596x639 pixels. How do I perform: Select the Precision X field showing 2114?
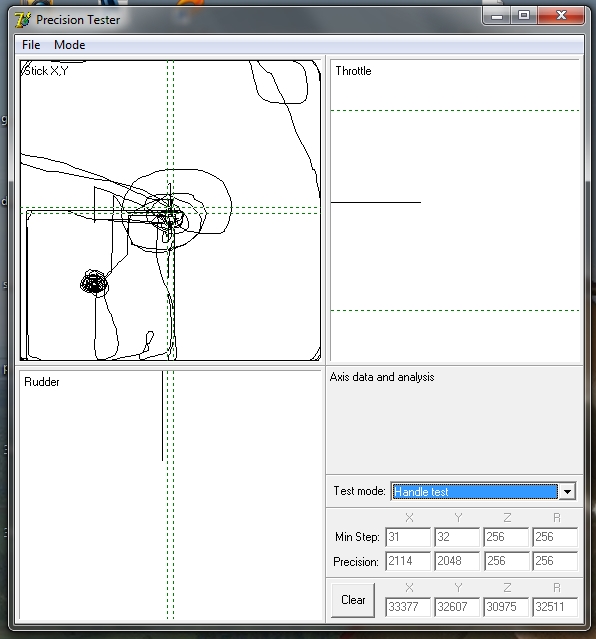[408, 561]
